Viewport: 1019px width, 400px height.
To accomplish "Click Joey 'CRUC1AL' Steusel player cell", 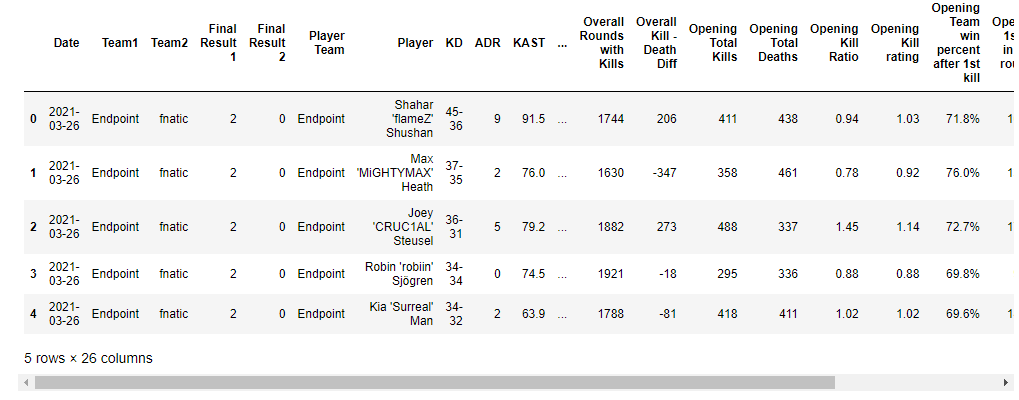I will click(x=403, y=227).
